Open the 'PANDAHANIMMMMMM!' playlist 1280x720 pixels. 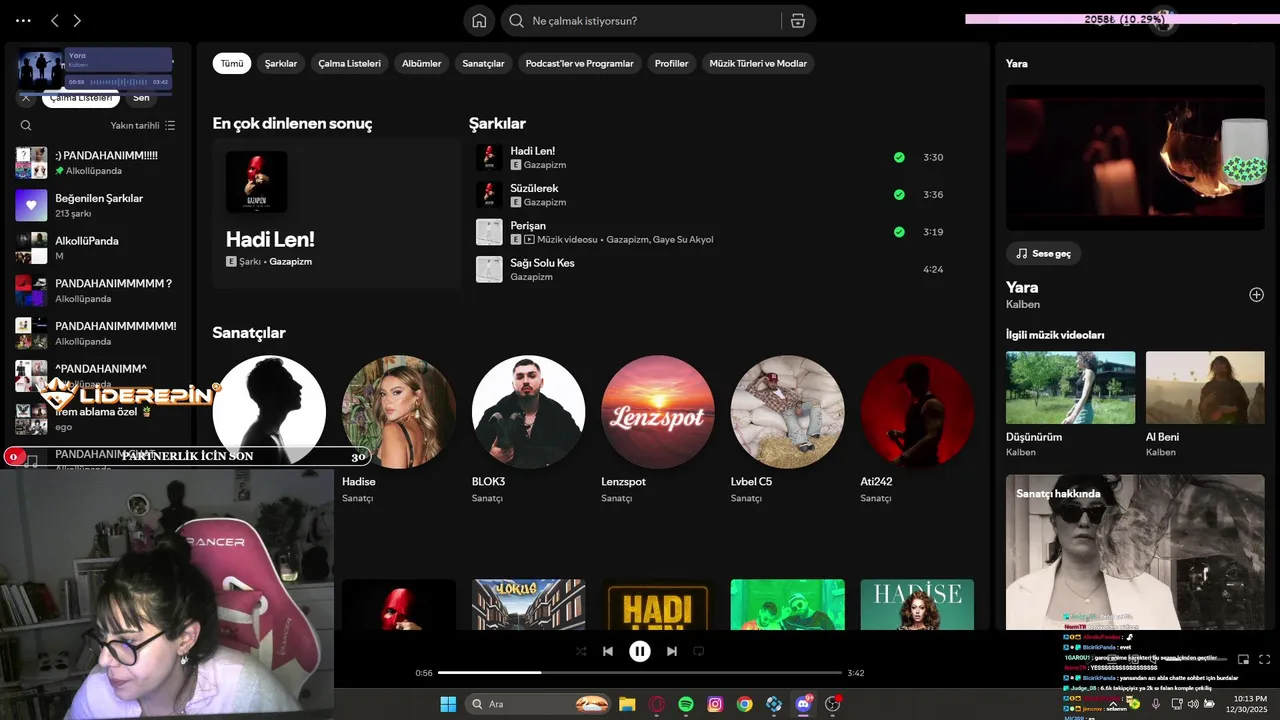pos(97,333)
